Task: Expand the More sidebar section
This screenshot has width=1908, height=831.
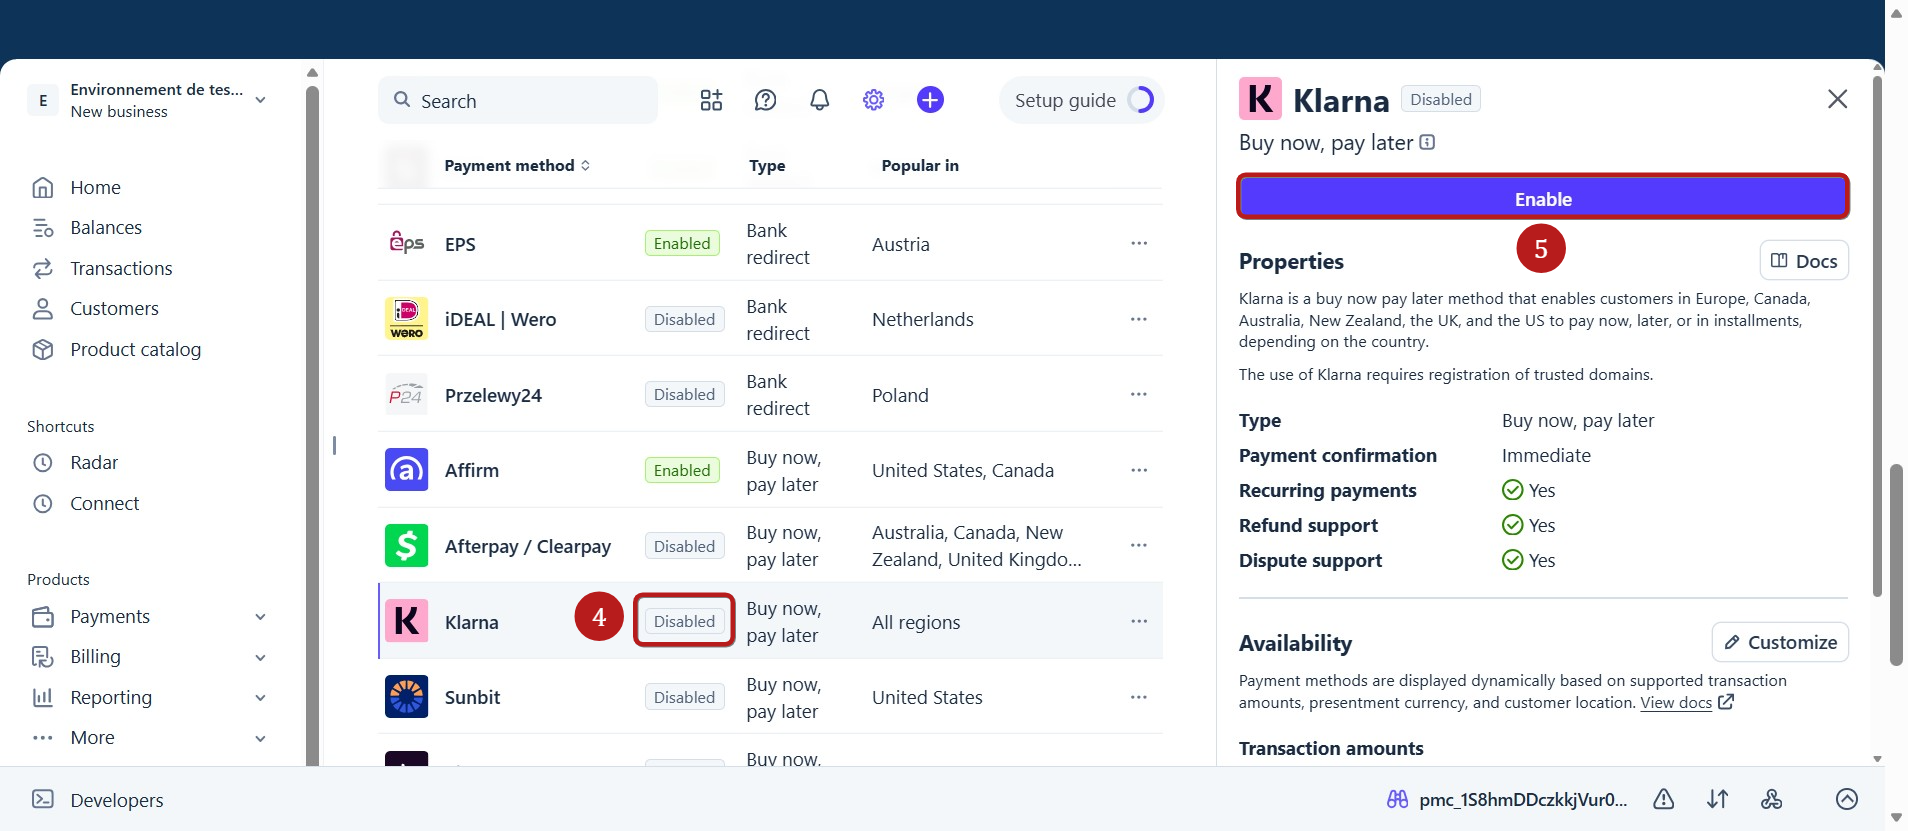Action: pyautogui.click(x=260, y=739)
